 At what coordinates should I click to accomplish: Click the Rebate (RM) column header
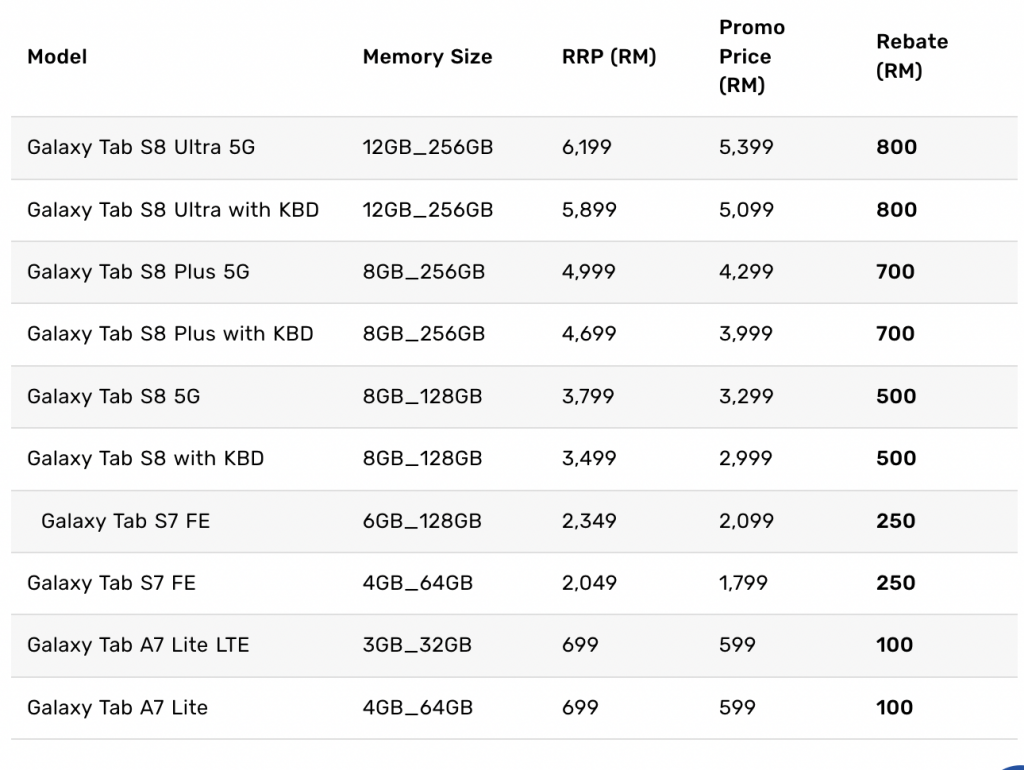pos(912,56)
